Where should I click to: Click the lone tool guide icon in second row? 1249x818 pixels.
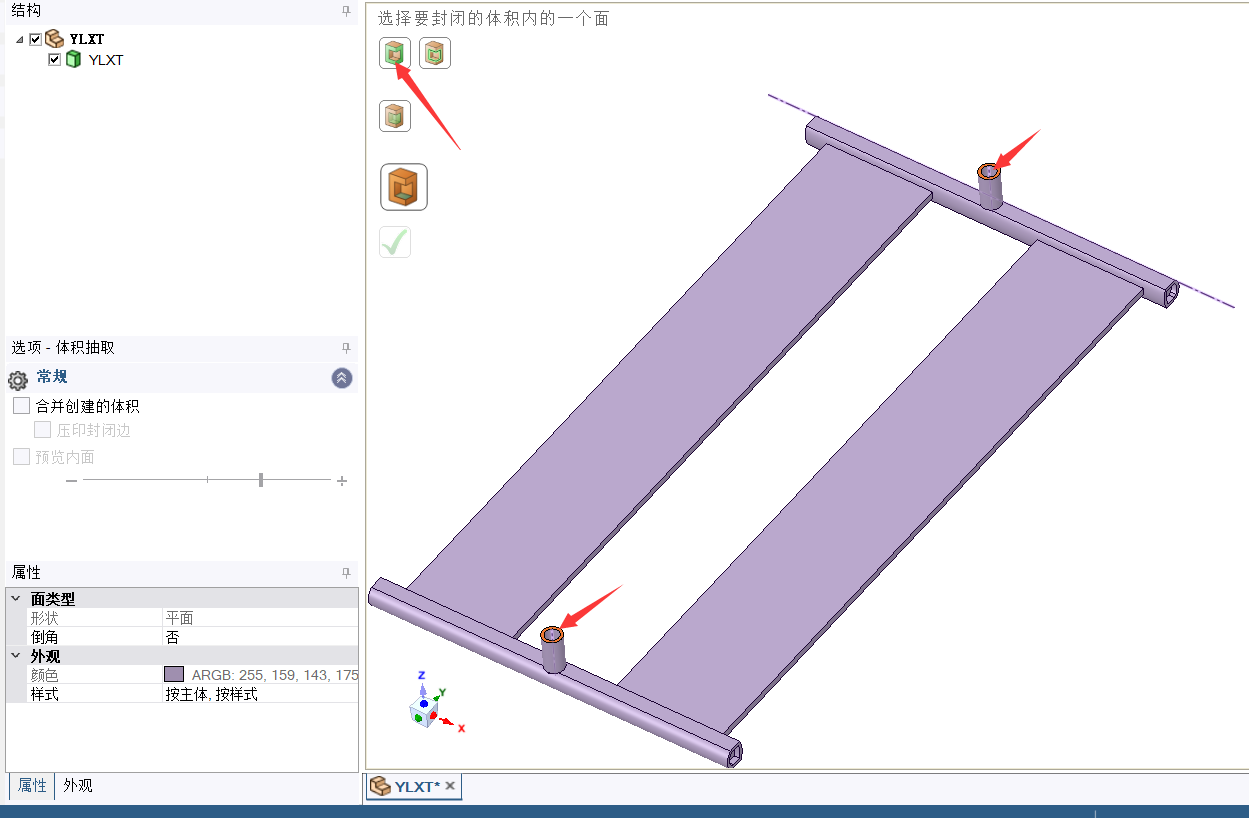(395, 116)
